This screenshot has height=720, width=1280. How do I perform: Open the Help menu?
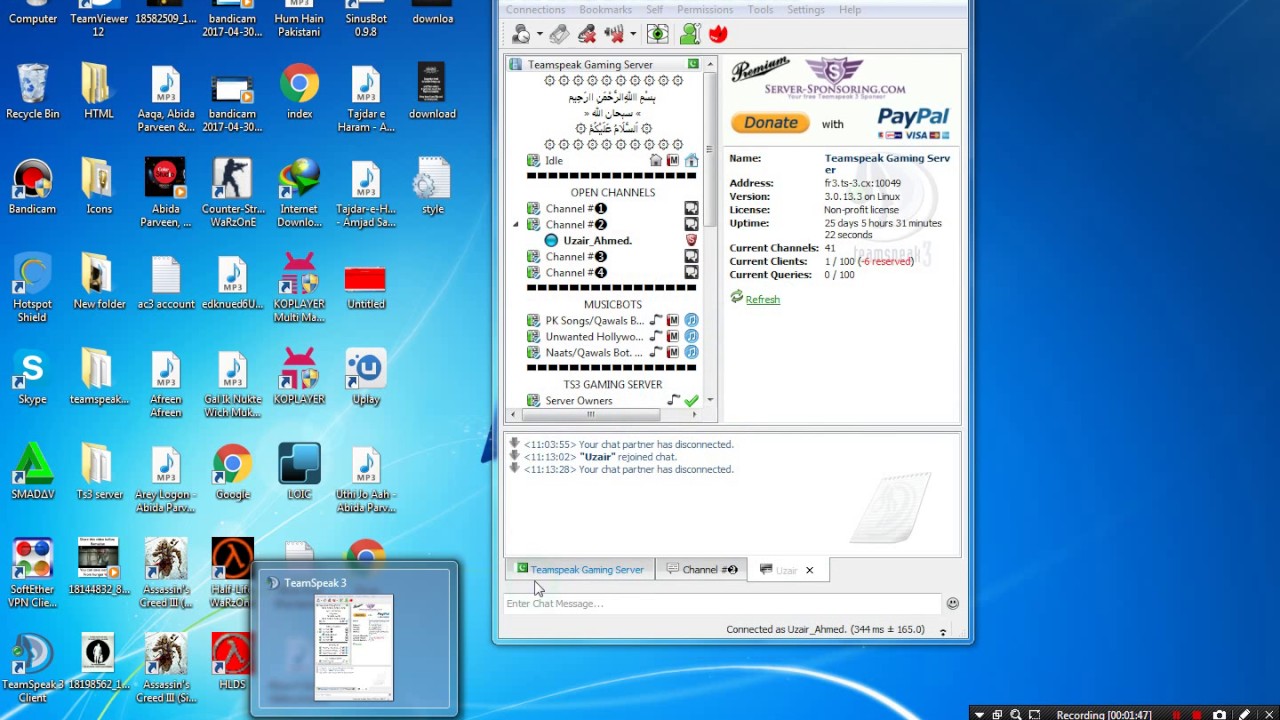tap(850, 9)
